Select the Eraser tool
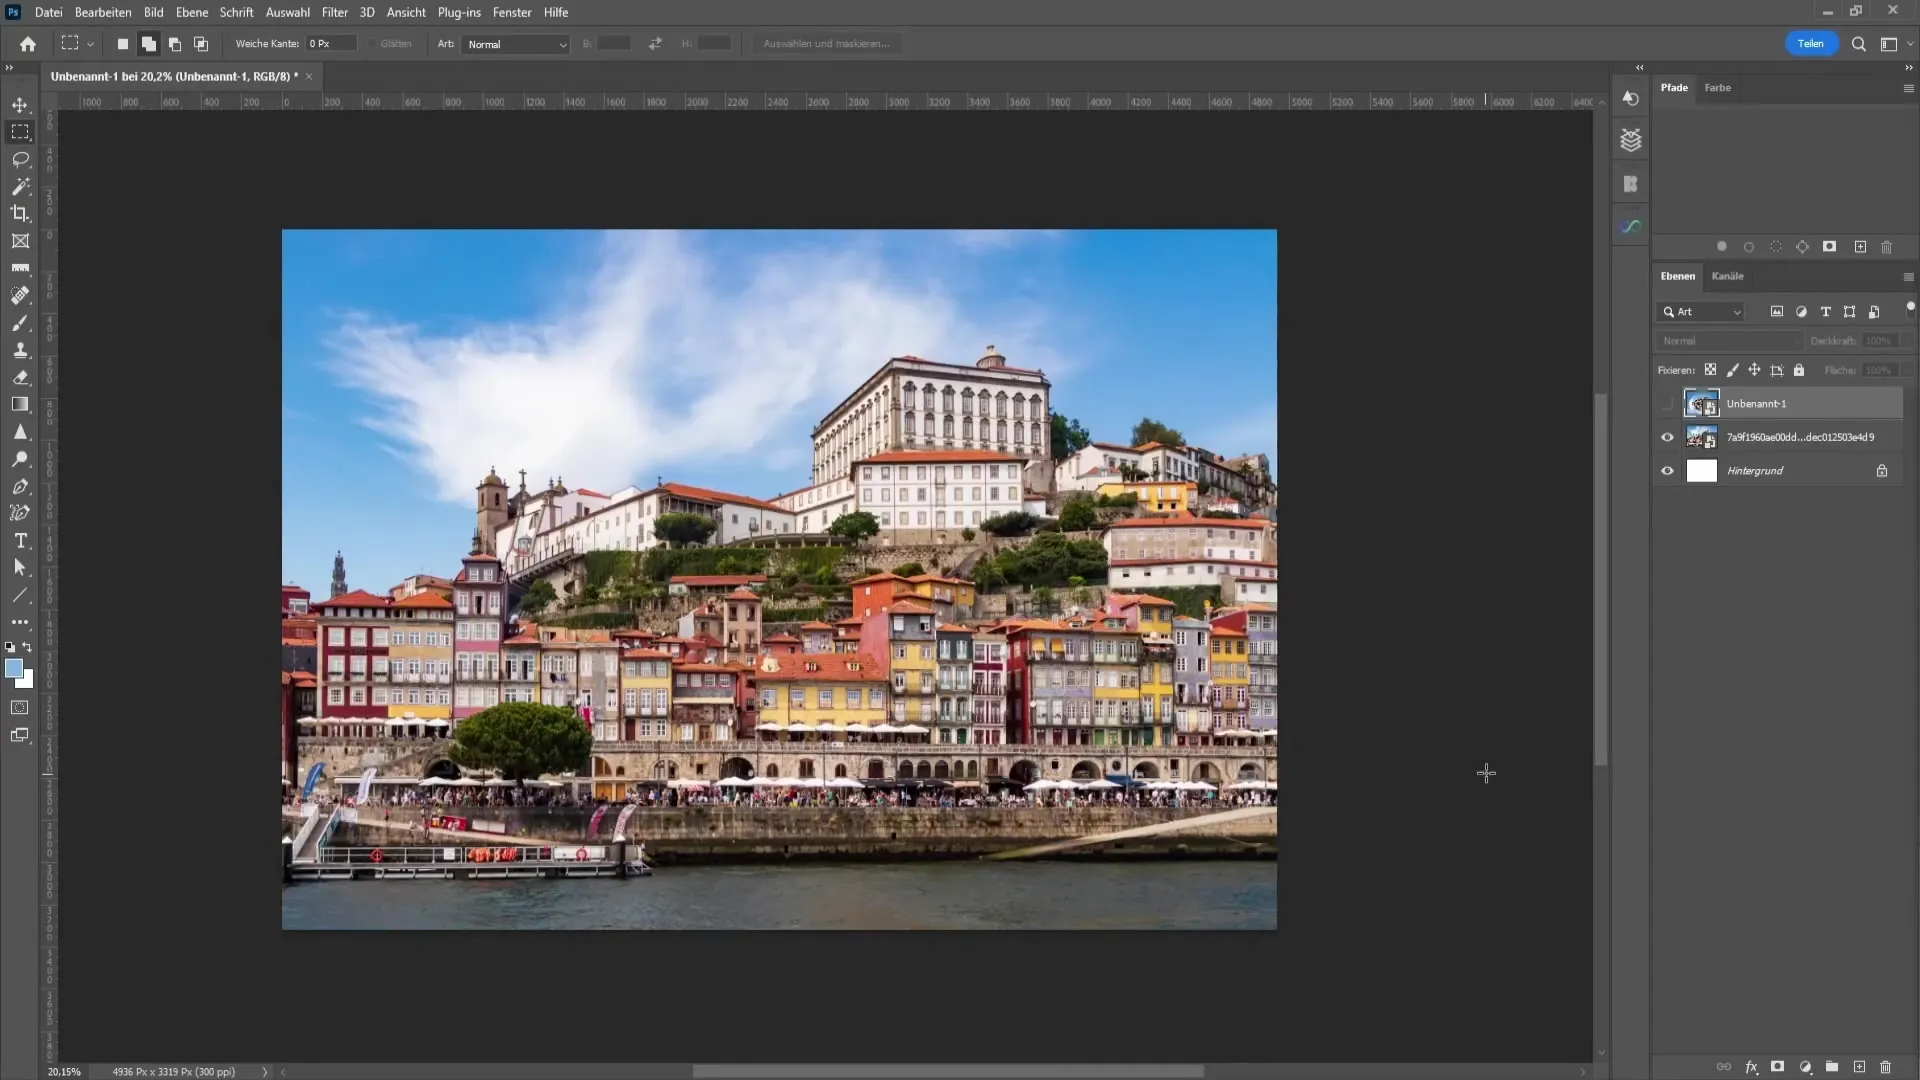Image resolution: width=1920 pixels, height=1080 pixels. [20, 378]
